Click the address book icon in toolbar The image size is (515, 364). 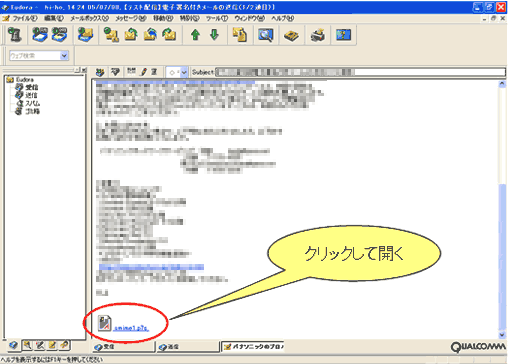coord(291,35)
